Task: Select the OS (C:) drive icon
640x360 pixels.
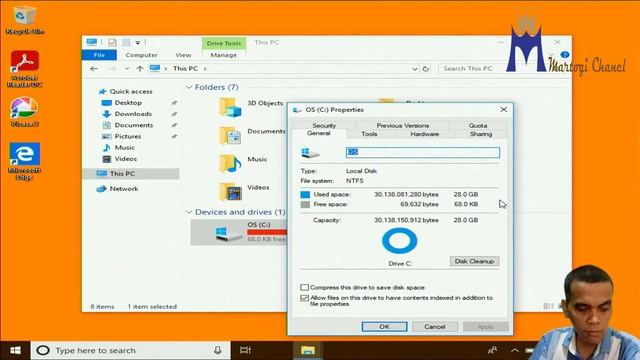Action: point(228,233)
